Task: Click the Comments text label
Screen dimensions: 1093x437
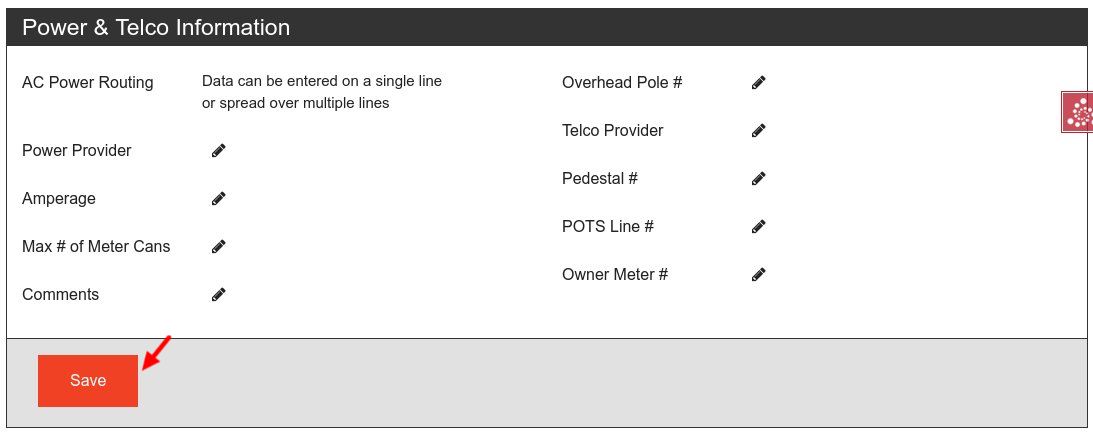Action: [x=60, y=295]
